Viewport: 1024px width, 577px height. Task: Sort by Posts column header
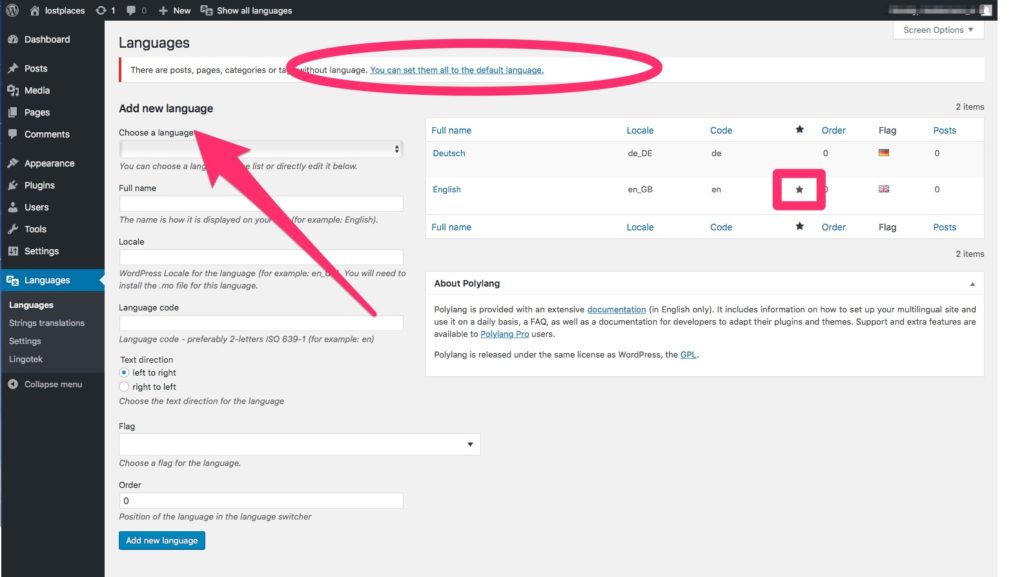click(944, 131)
